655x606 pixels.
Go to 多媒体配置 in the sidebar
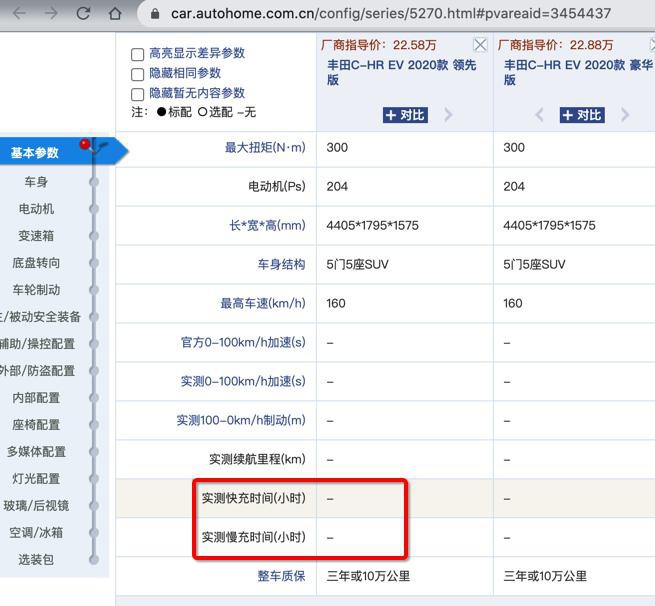(36, 451)
